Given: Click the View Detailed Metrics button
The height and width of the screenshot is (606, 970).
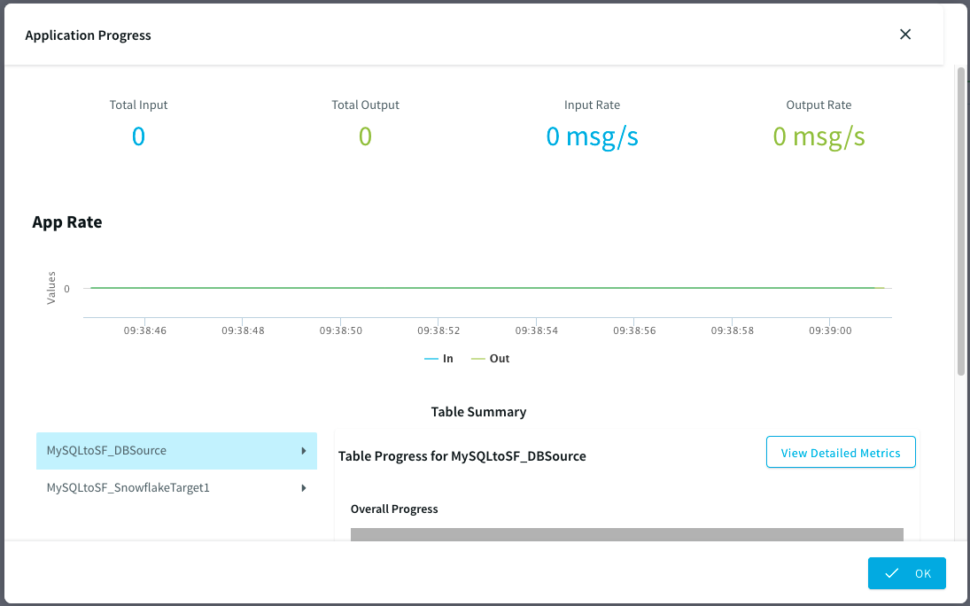Looking at the screenshot, I should pos(840,452).
